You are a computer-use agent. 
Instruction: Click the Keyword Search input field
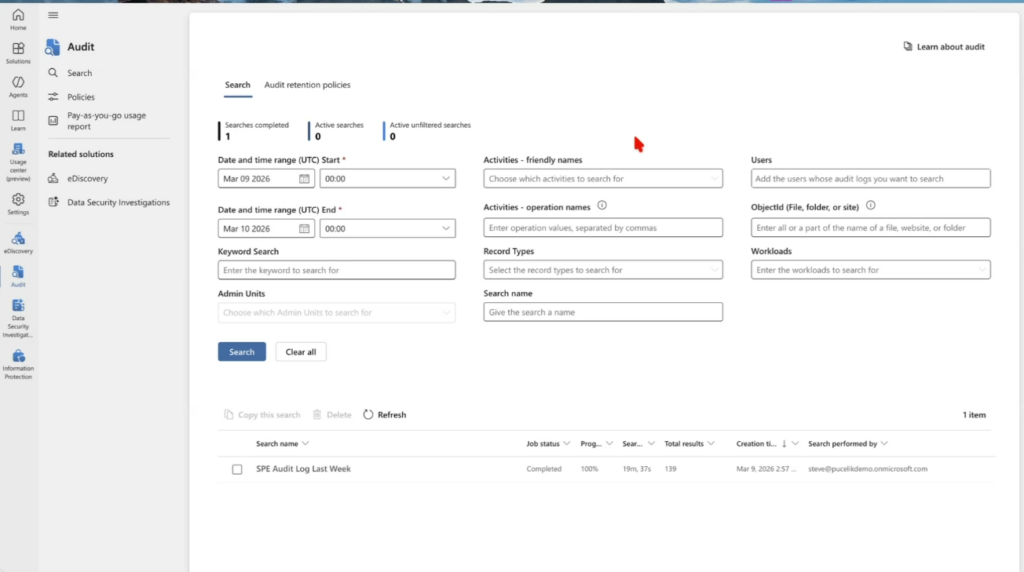coord(336,270)
